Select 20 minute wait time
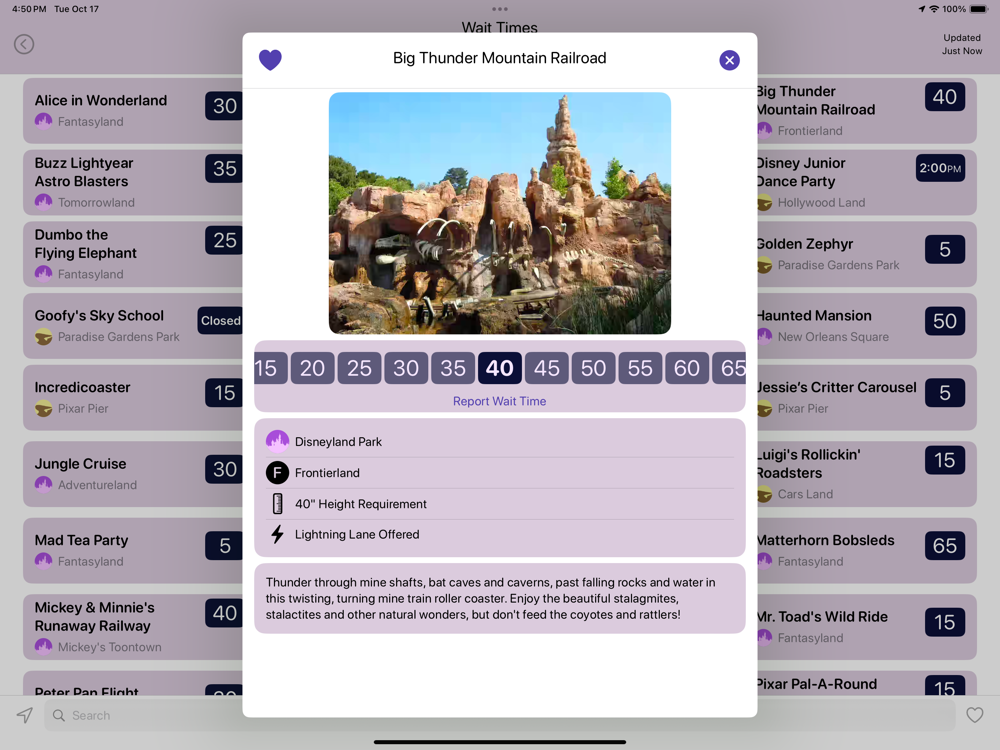1000x750 pixels. (x=312, y=368)
